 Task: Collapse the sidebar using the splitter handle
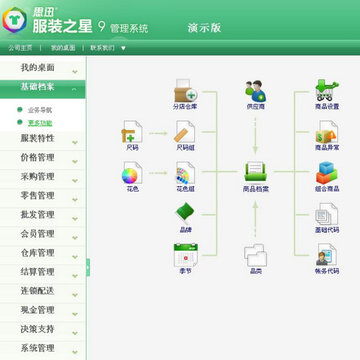tap(88, 267)
